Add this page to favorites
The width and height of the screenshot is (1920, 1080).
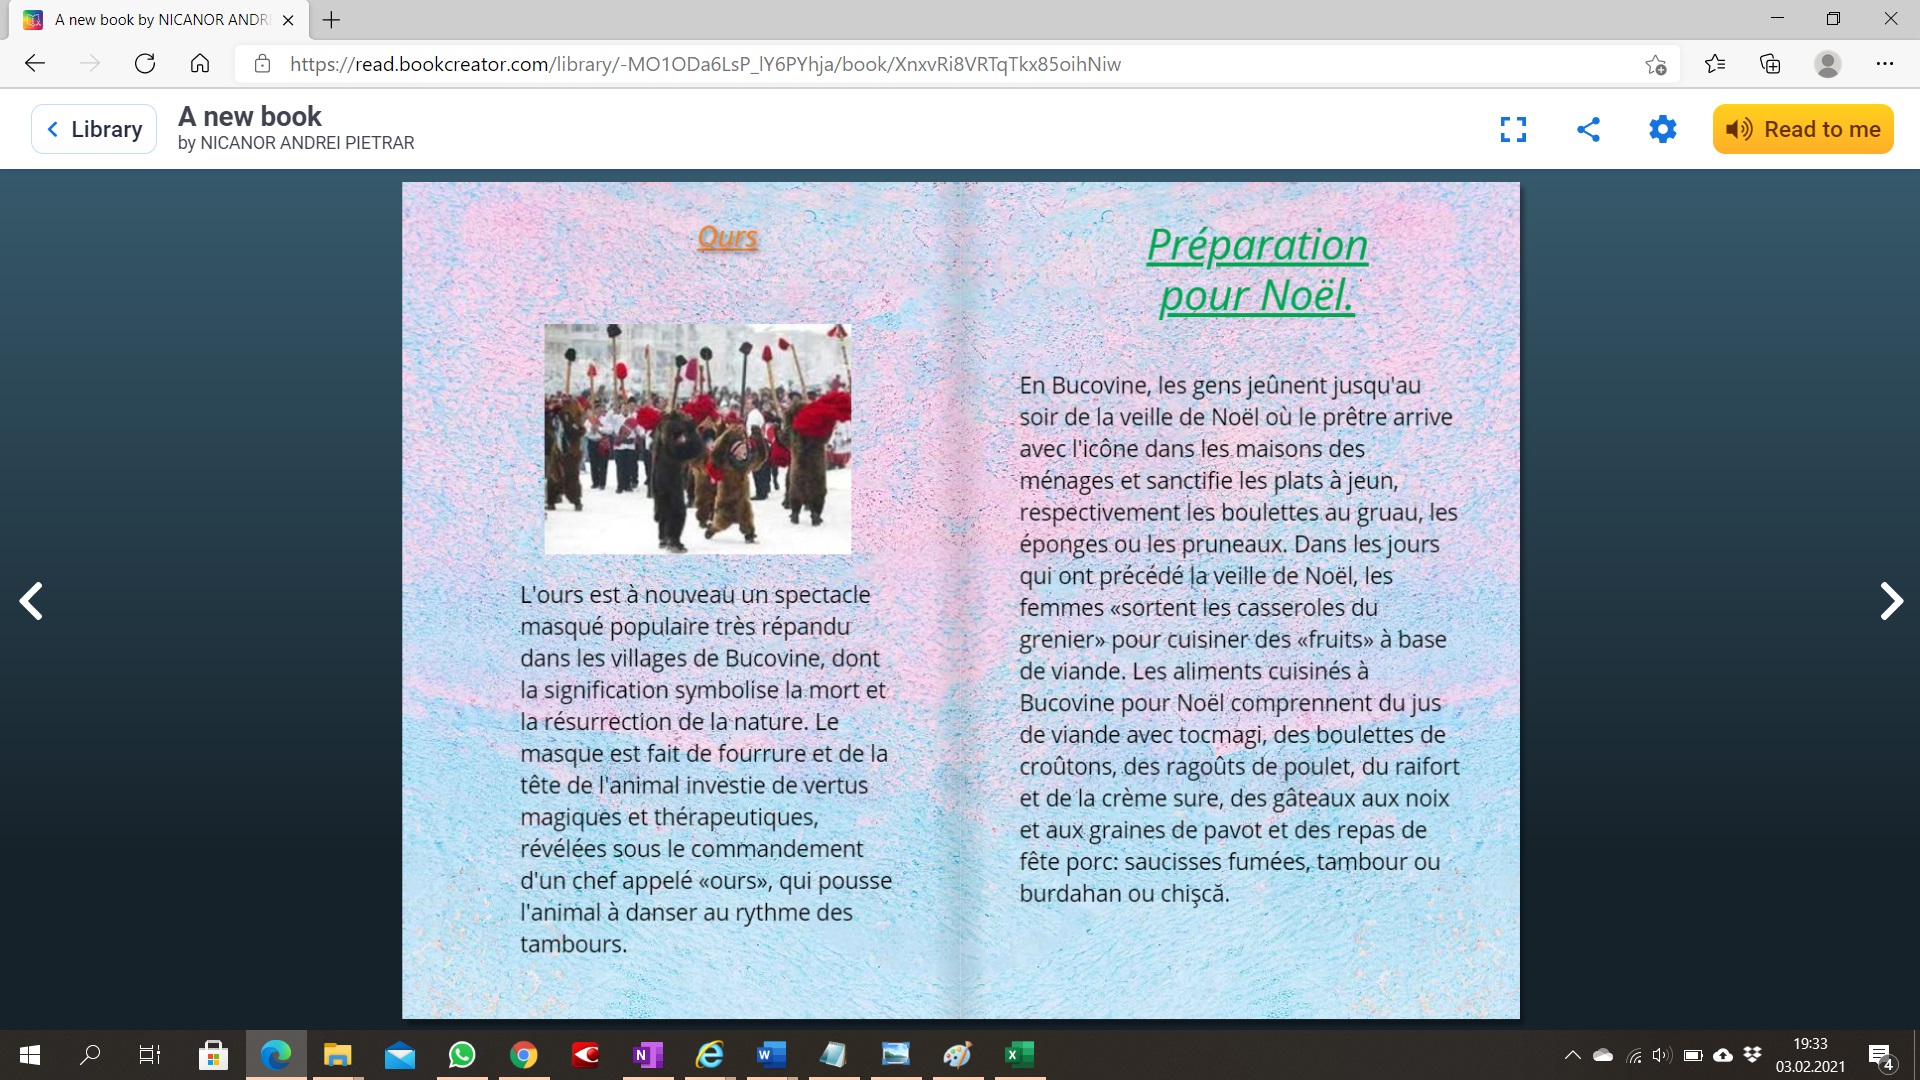pyautogui.click(x=1655, y=64)
